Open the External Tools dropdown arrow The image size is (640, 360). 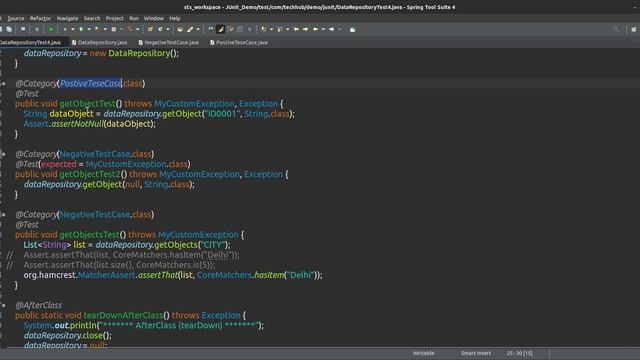coord(138,29)
